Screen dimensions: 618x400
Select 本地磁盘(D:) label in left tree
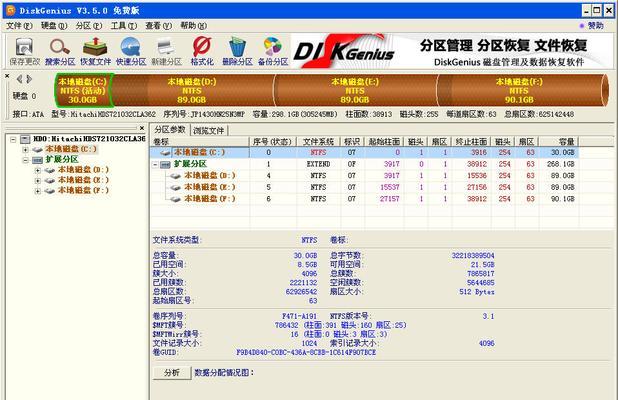point(83,170)
